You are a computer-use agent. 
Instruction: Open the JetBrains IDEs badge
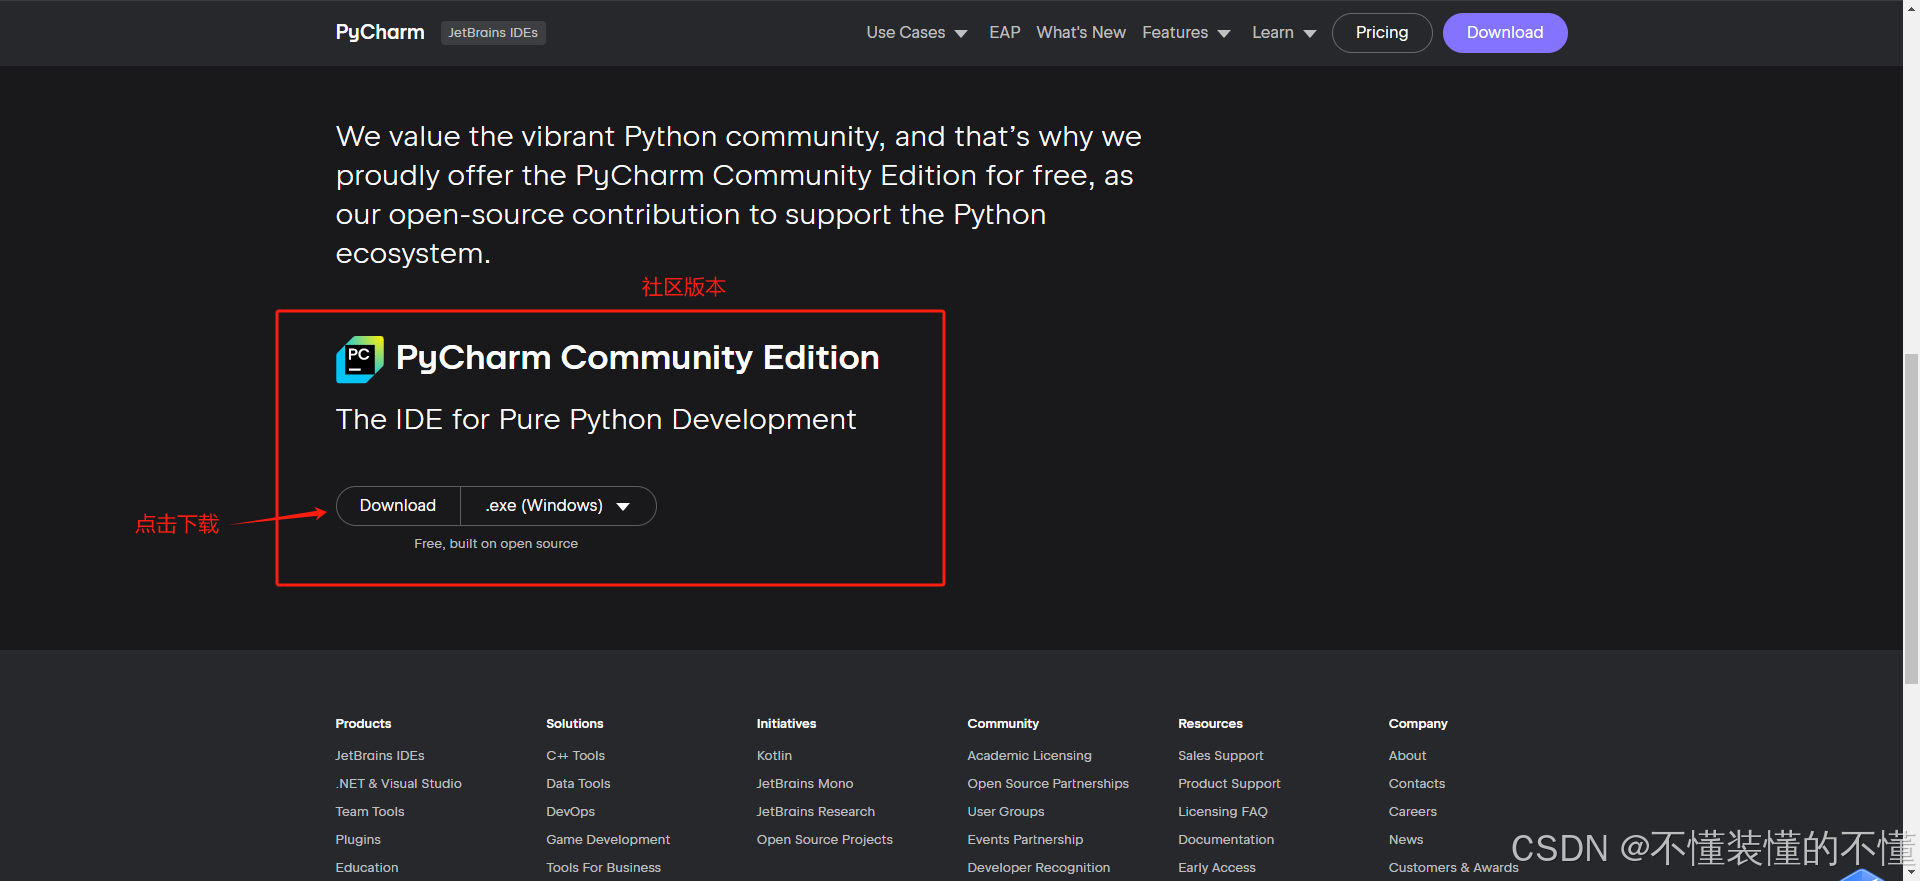493,33
